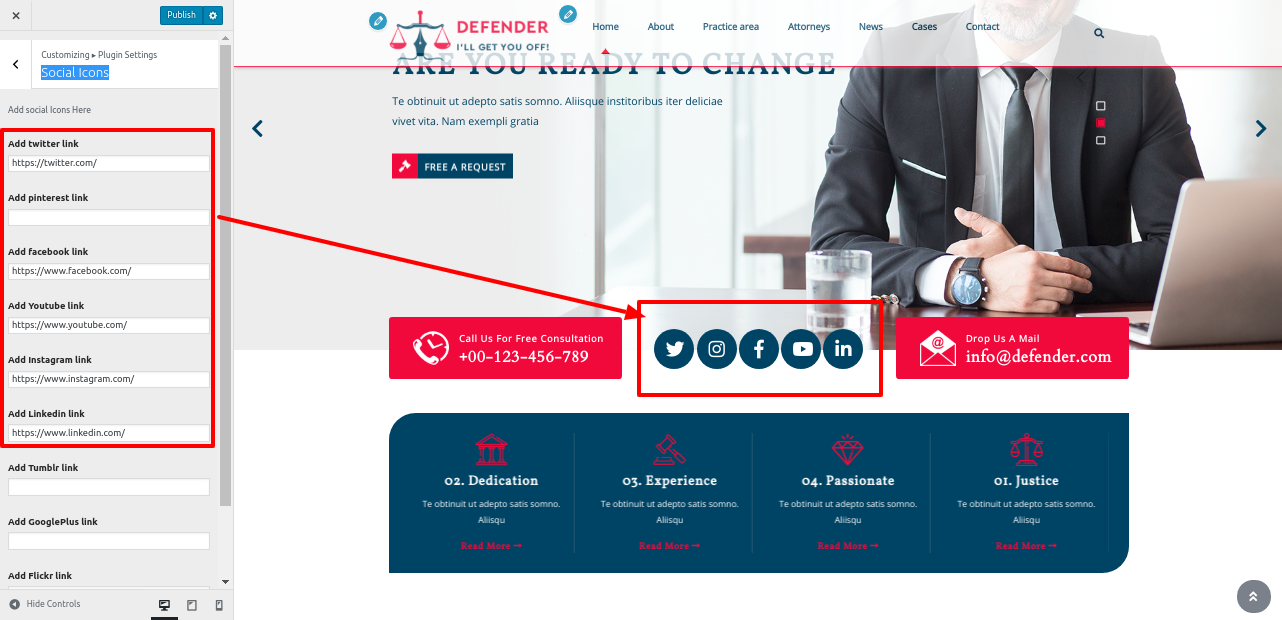1282x620 pixels.
Task: Open the Attorneys menu item
Action: coord(808,27)
